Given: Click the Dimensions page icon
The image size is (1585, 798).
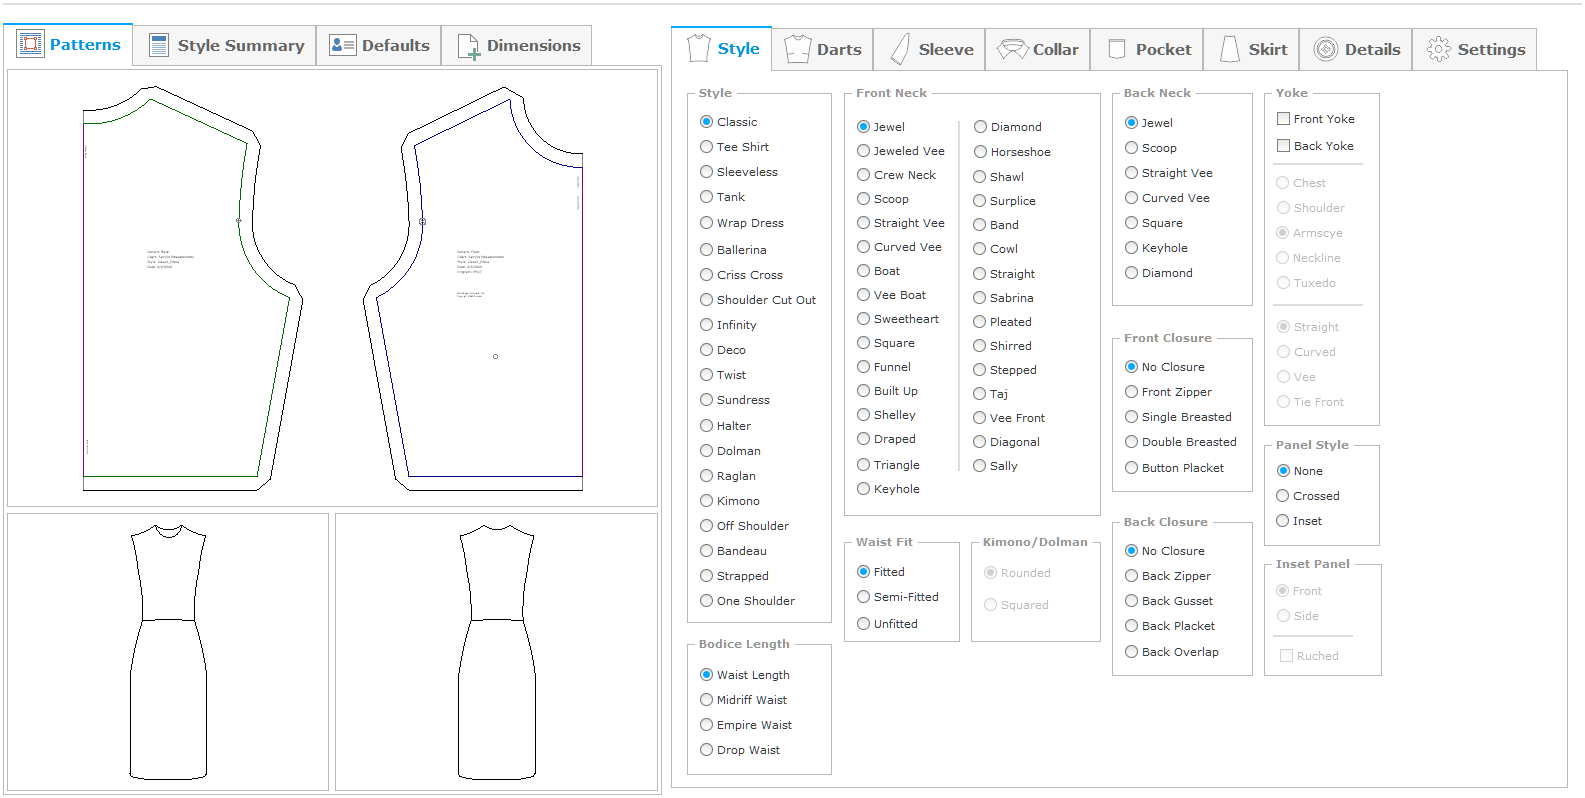Looking at the screenshot, I should (x=468, y=46).
